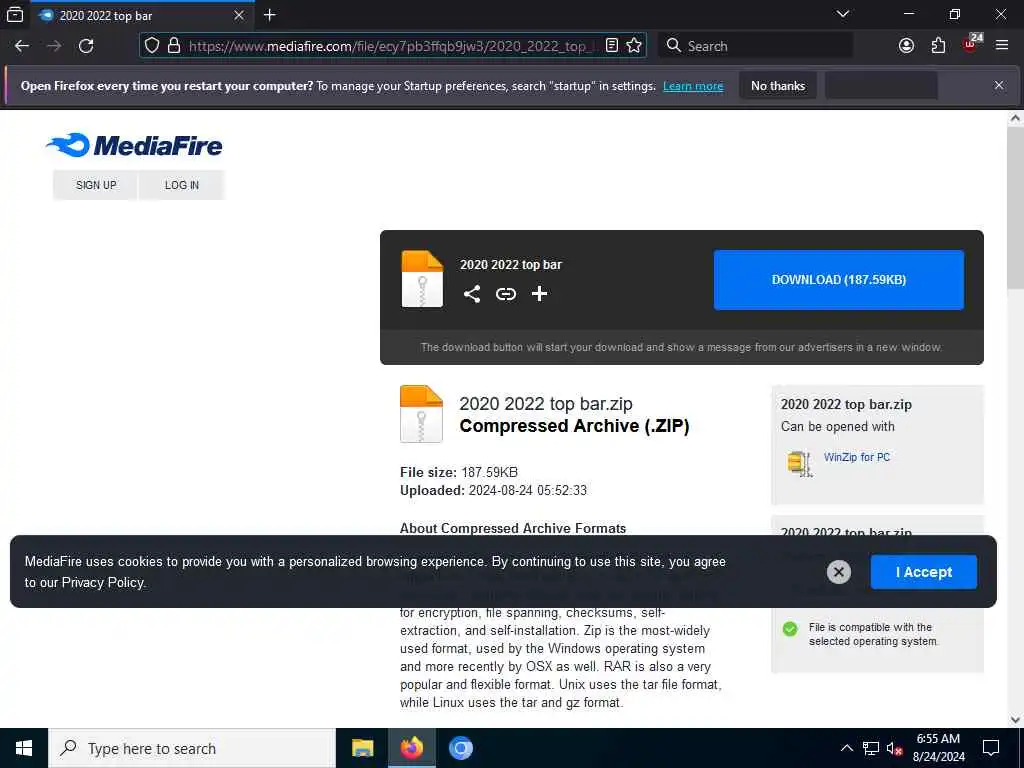Open the Firefox account icon

click(x=906, y=46)
